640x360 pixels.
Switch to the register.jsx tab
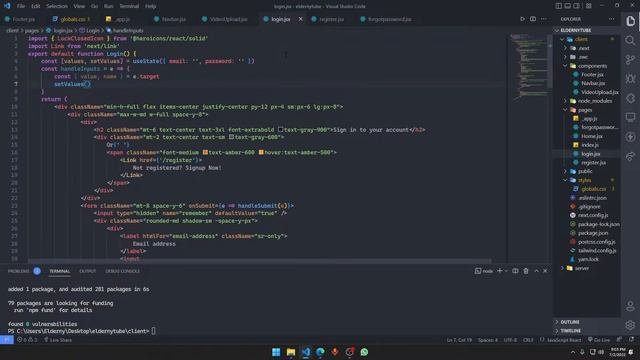[x=331, y=19]
